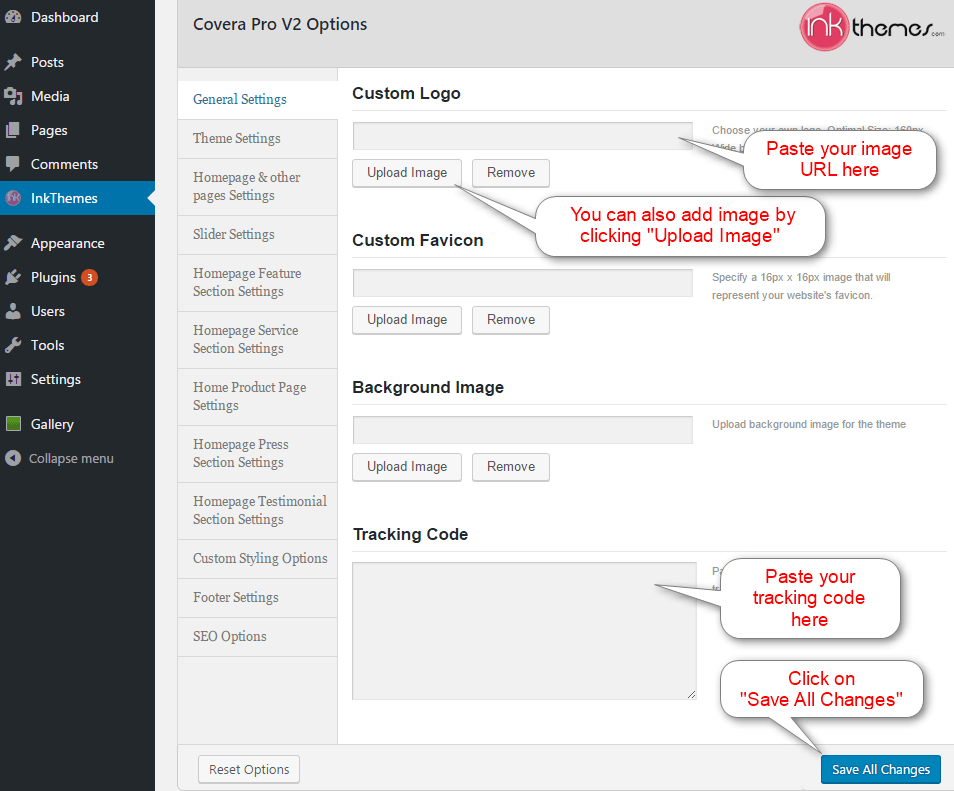Viewport: 954px width, 791px height.
Task: Click 'Upload background image for the theme' text
Action: point(809,424)
